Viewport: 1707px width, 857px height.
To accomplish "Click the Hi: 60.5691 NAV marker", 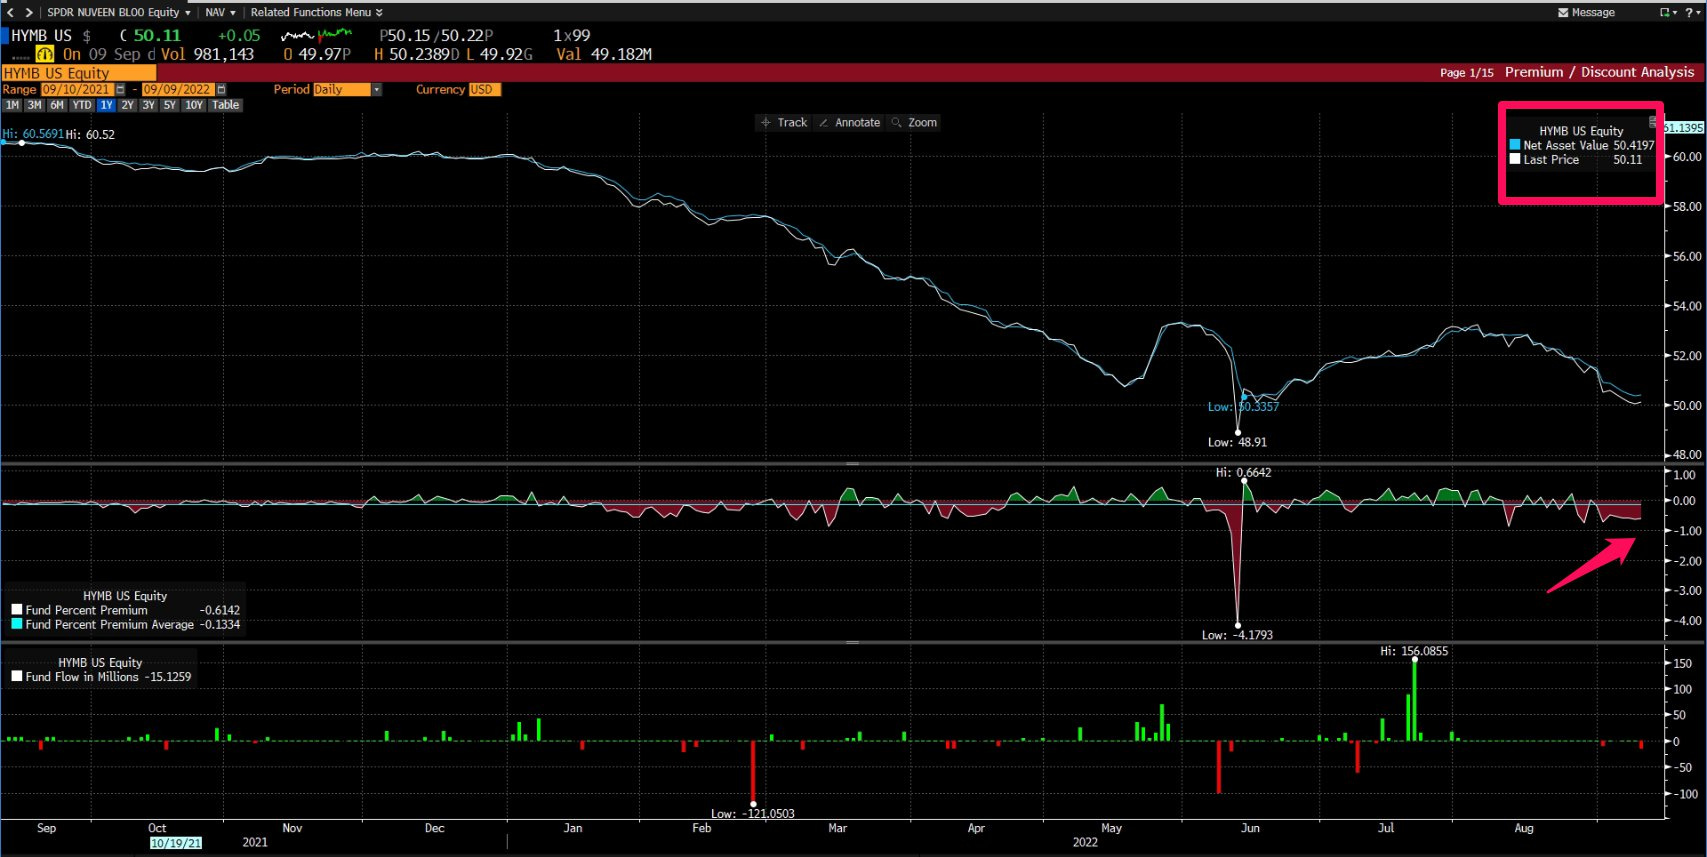I will coord(33,134).
